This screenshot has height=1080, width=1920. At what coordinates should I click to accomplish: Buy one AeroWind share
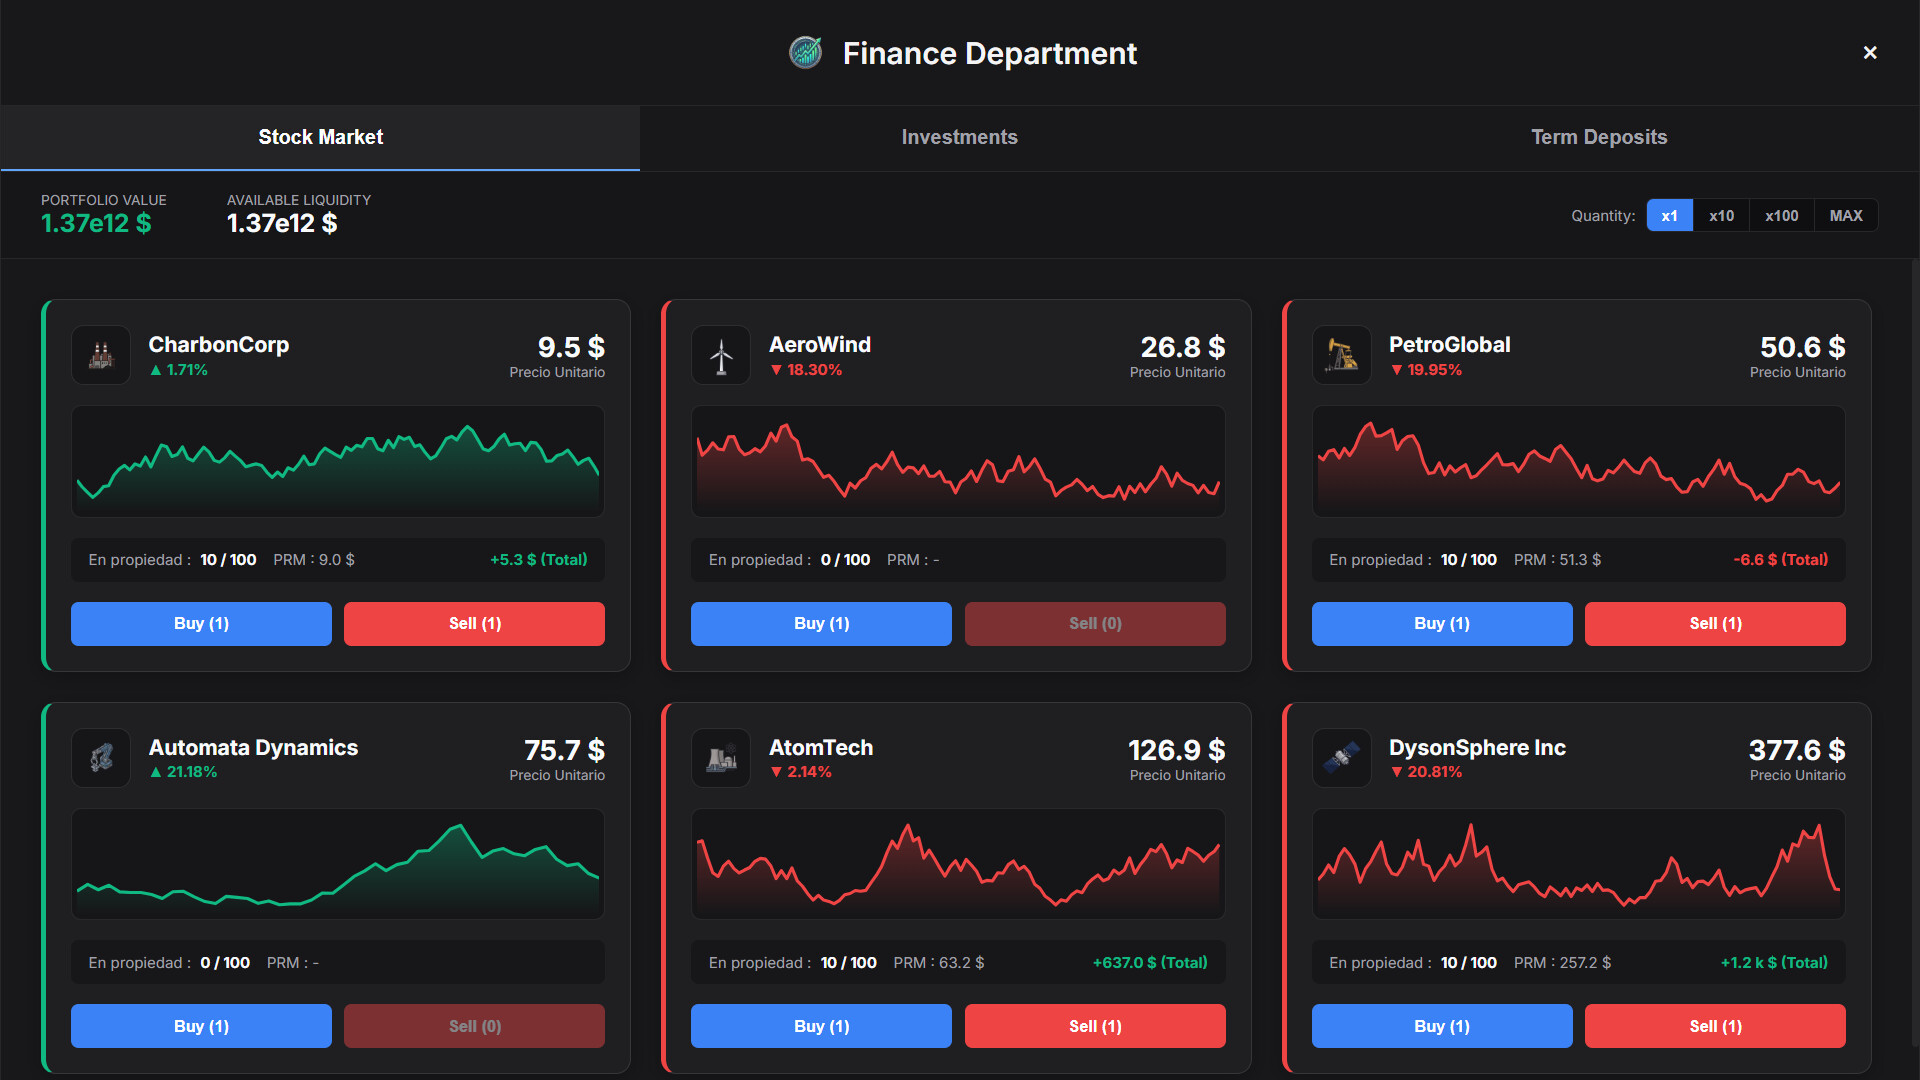pyautogui.click(x=822, y=624)
